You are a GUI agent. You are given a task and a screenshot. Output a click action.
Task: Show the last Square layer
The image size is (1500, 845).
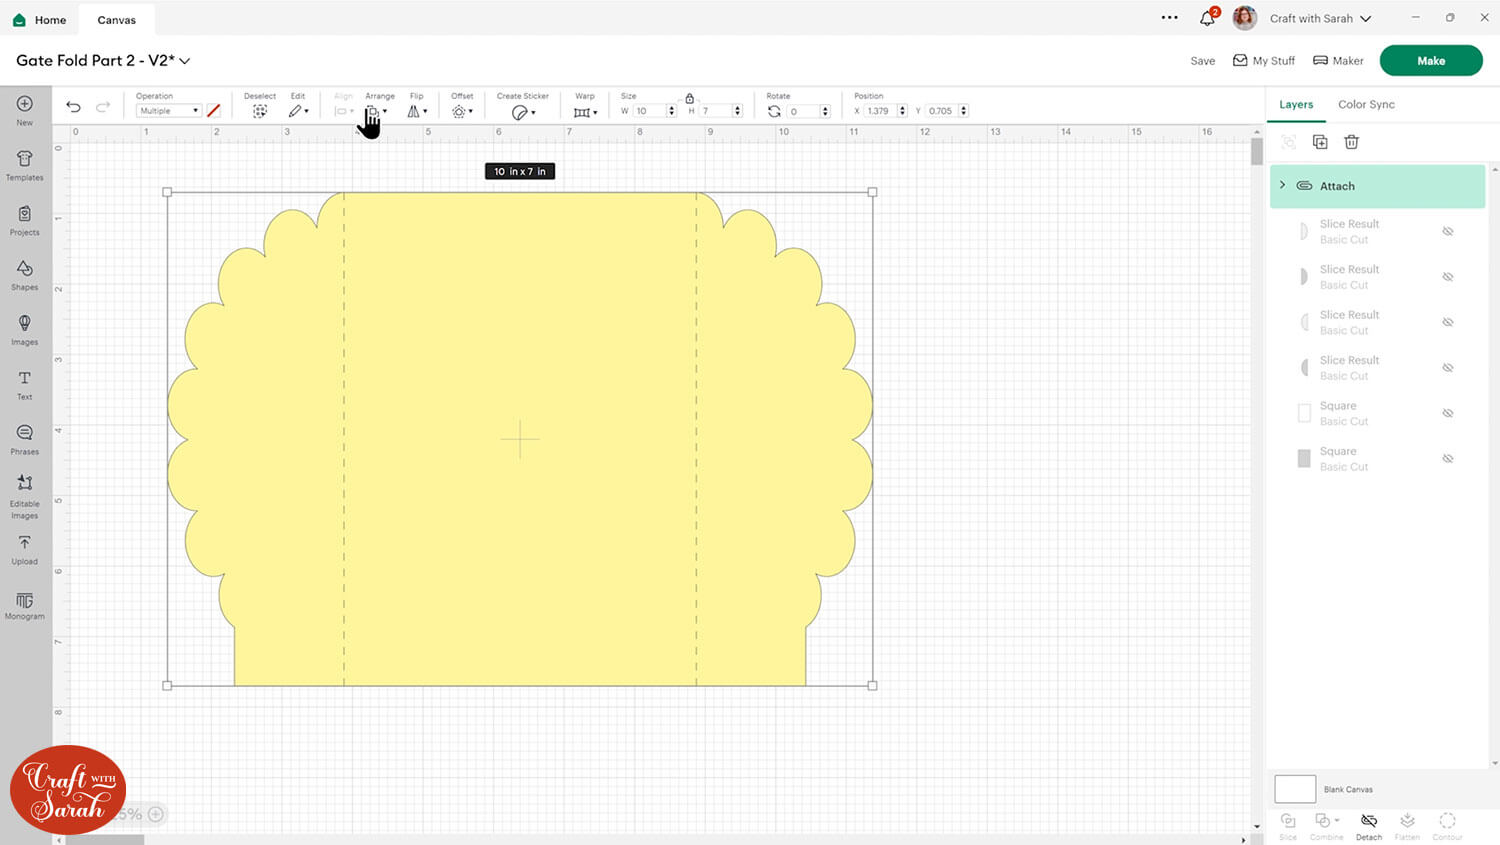click(1447, 459)
